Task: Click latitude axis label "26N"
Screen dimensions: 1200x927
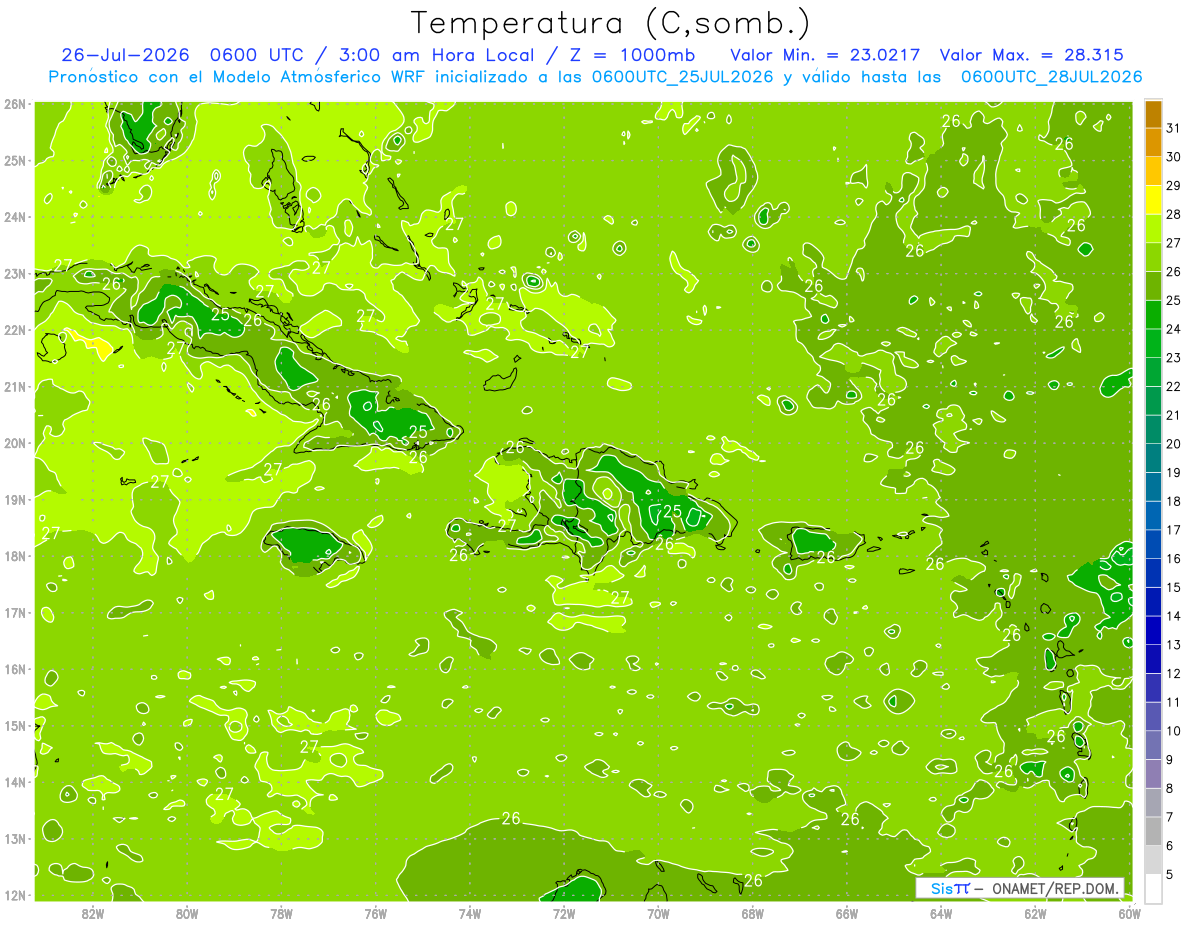Action: (15, 104)
